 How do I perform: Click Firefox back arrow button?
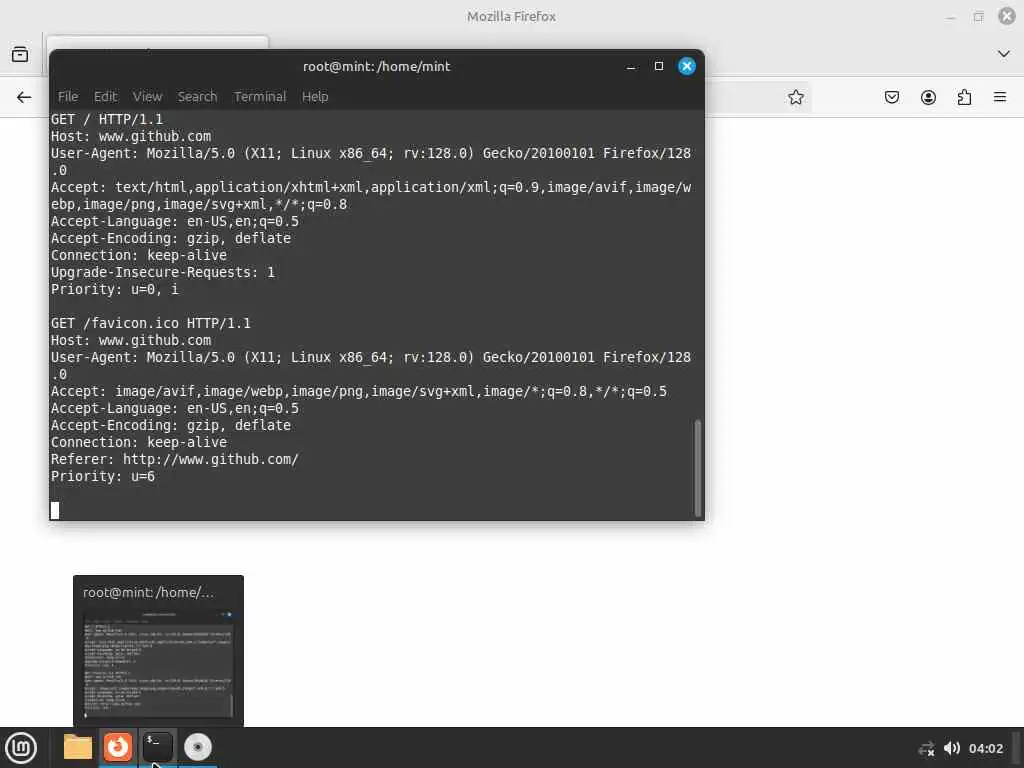24,97
